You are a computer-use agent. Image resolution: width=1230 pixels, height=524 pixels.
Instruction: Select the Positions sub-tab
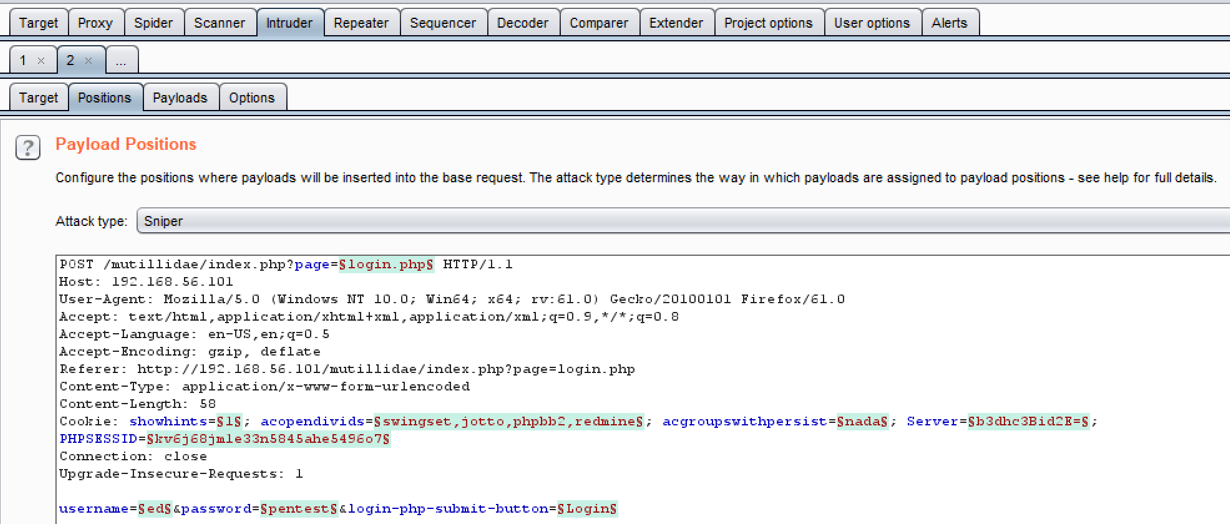tap(104, 97)
